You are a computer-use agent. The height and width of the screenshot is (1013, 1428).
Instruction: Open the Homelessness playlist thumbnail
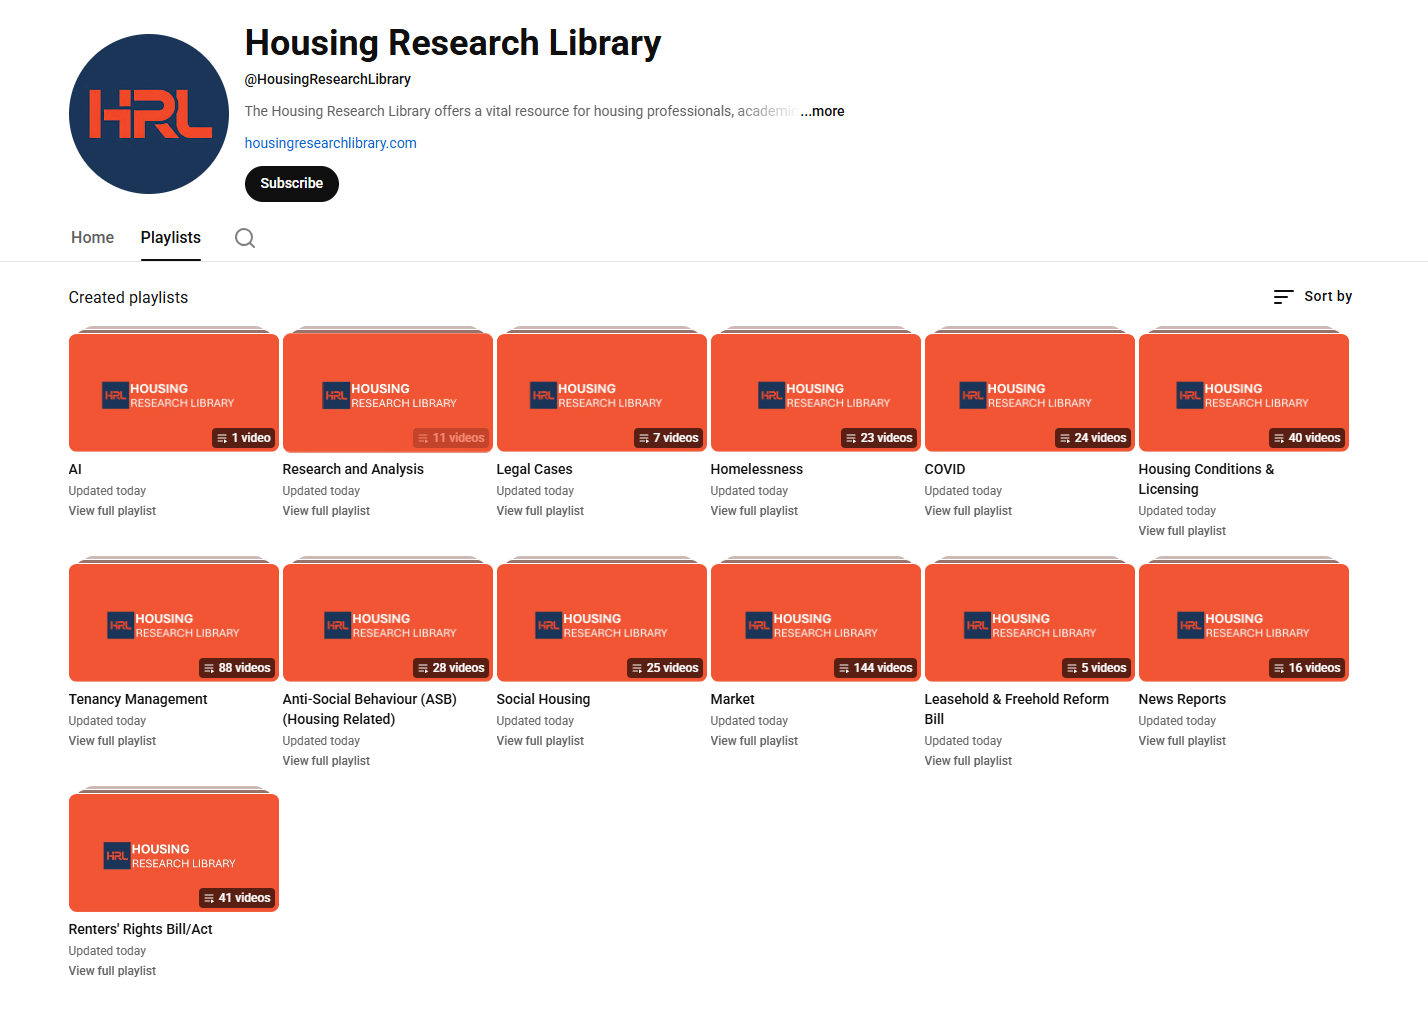815,392
